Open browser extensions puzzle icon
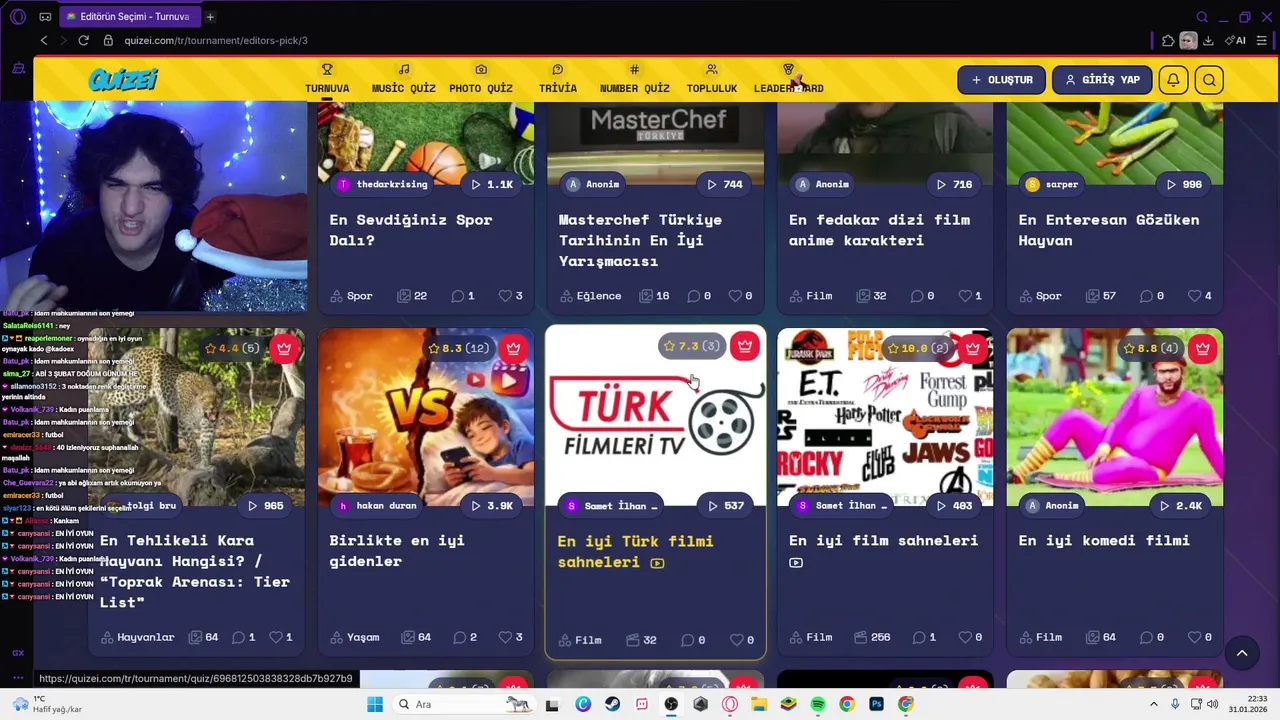Image resolution: width=1280 pixels, height=720 pixels. point(1168,40)
